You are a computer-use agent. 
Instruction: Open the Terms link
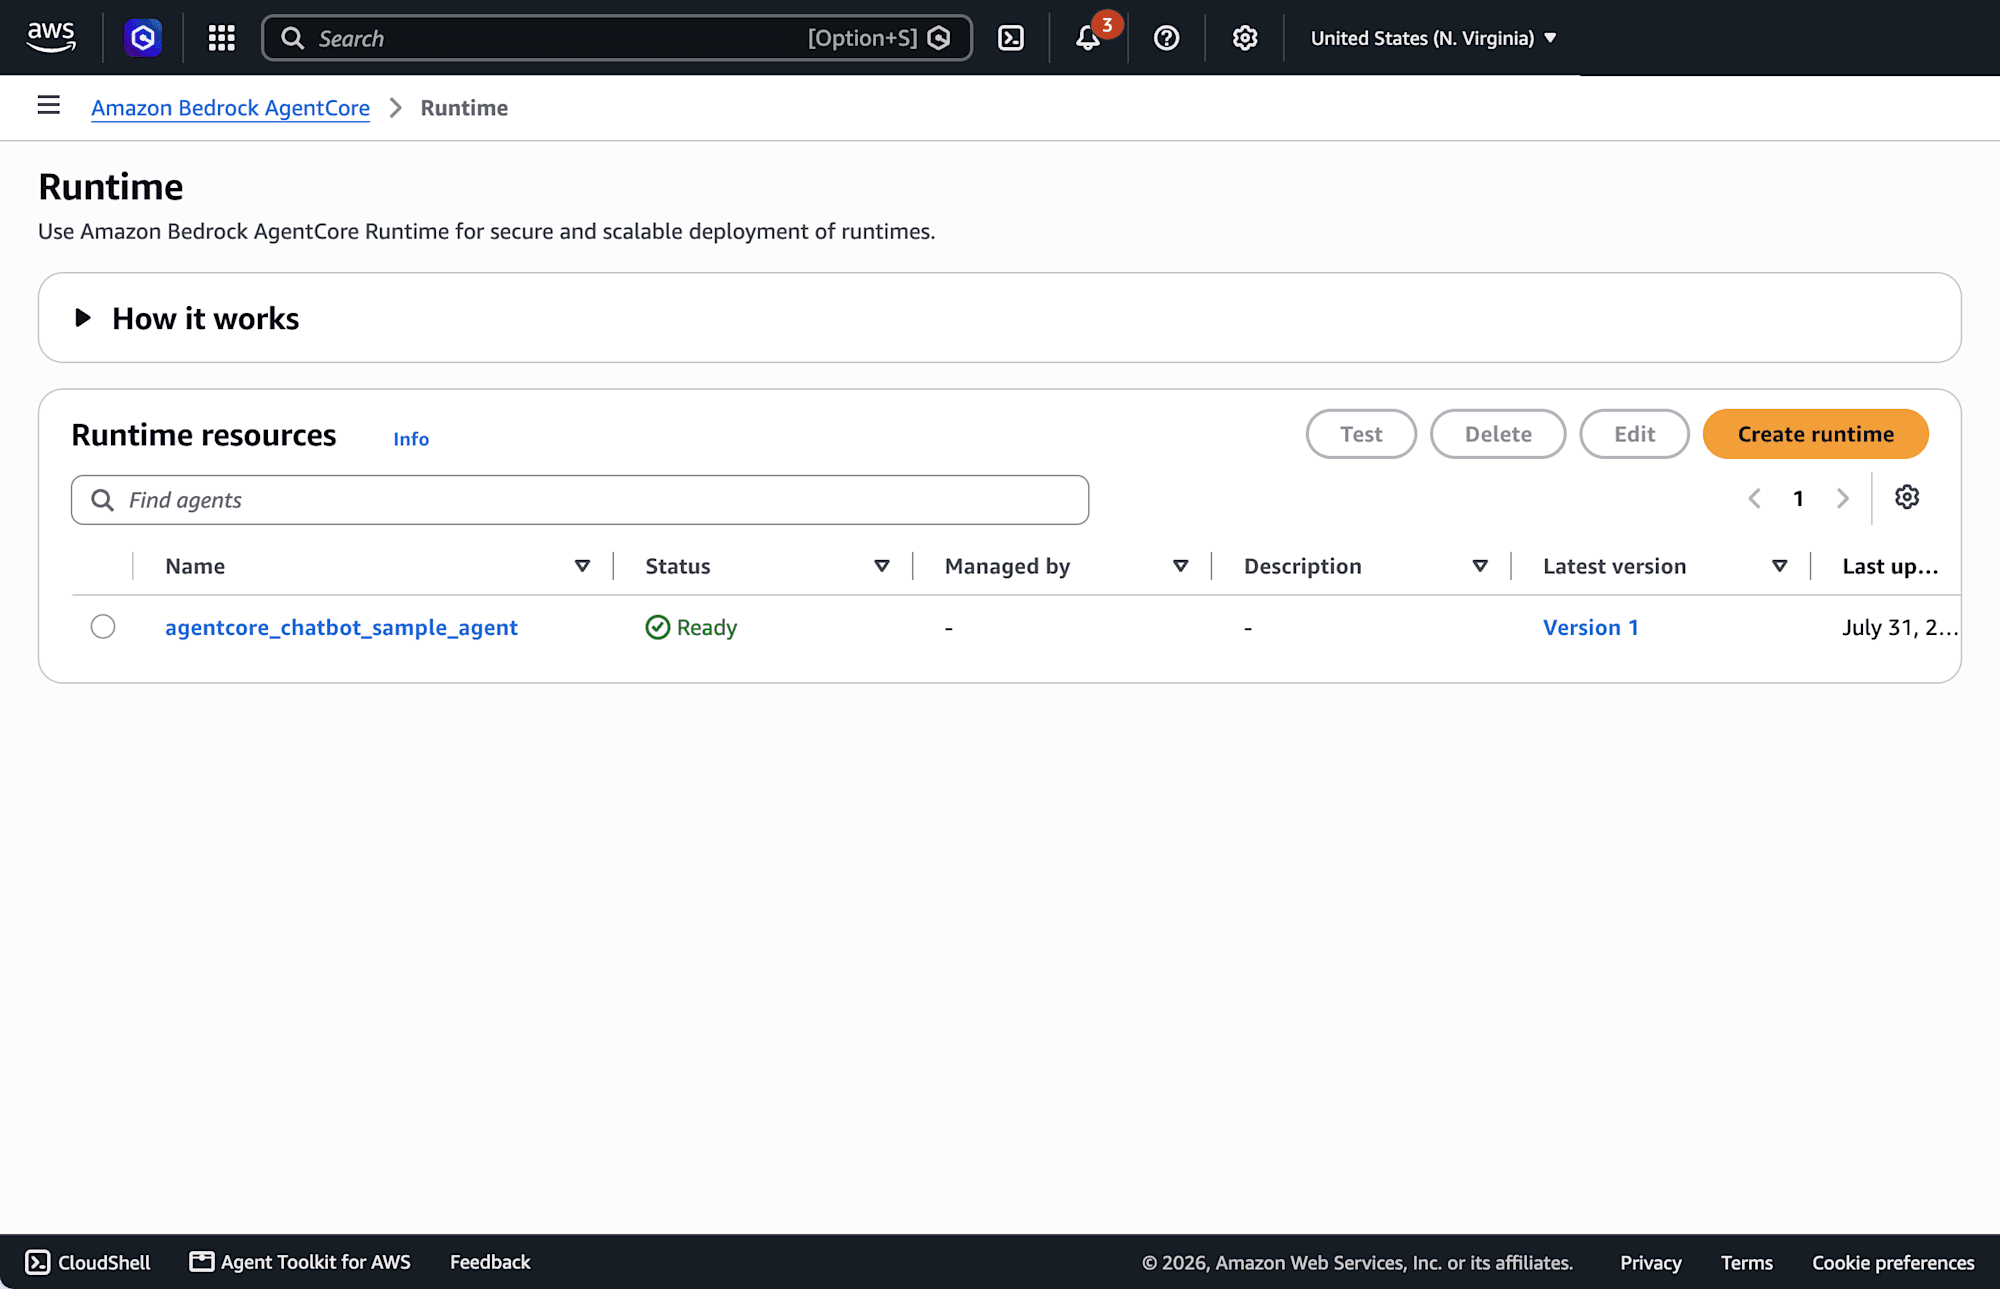click(x=1746, y=1262)
